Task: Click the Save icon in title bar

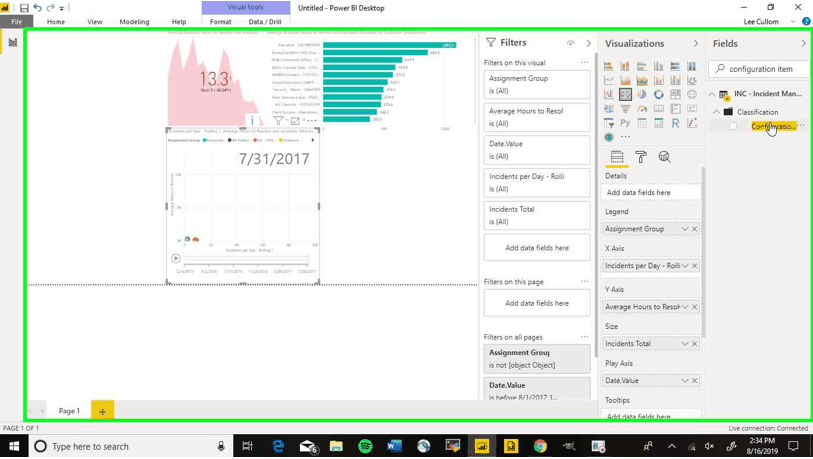Action: click(x=24, y=8)
